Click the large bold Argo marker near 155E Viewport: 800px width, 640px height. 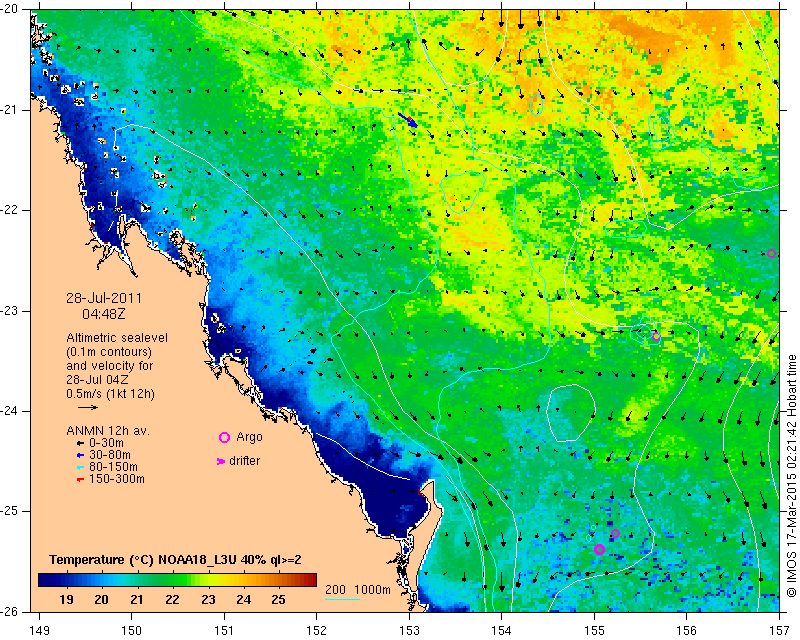(599, 549)
